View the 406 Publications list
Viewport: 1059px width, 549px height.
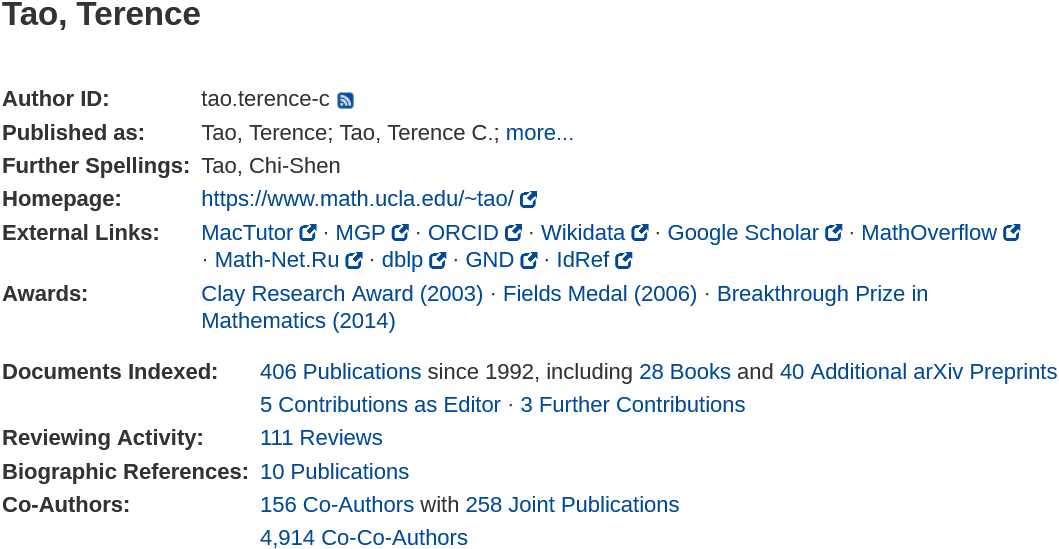click(x=340, y=372)
